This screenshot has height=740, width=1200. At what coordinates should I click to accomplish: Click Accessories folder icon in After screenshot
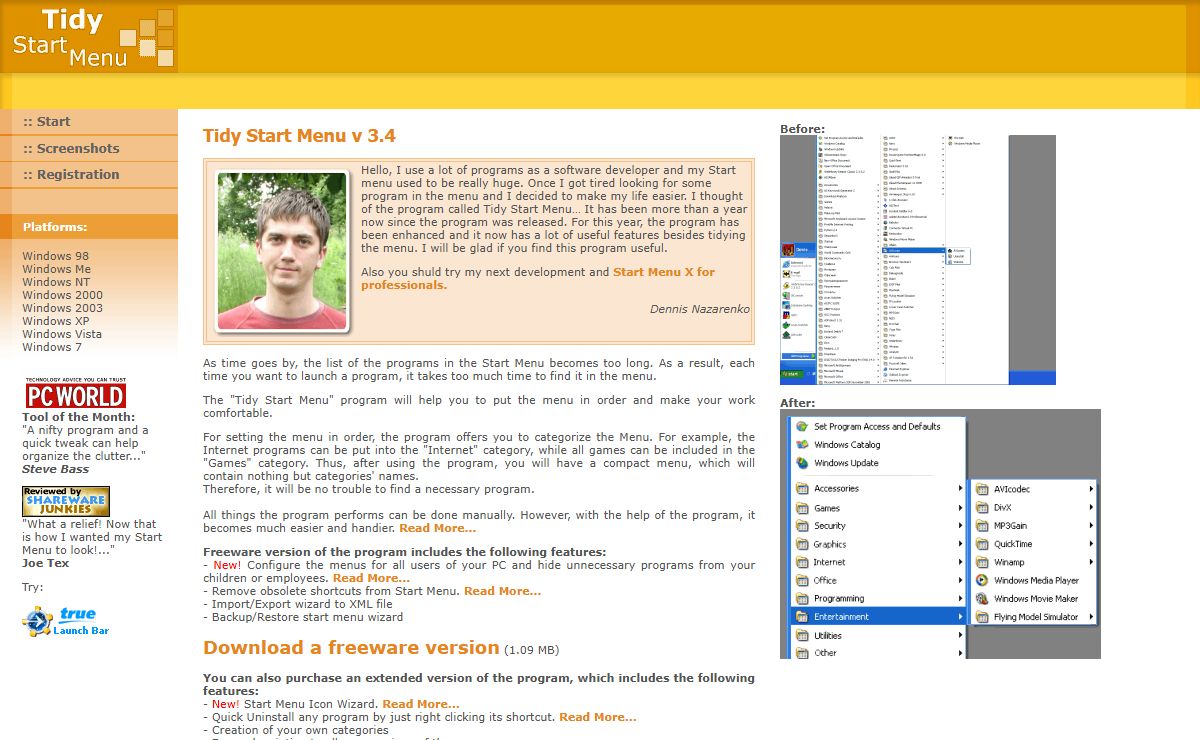802,488
